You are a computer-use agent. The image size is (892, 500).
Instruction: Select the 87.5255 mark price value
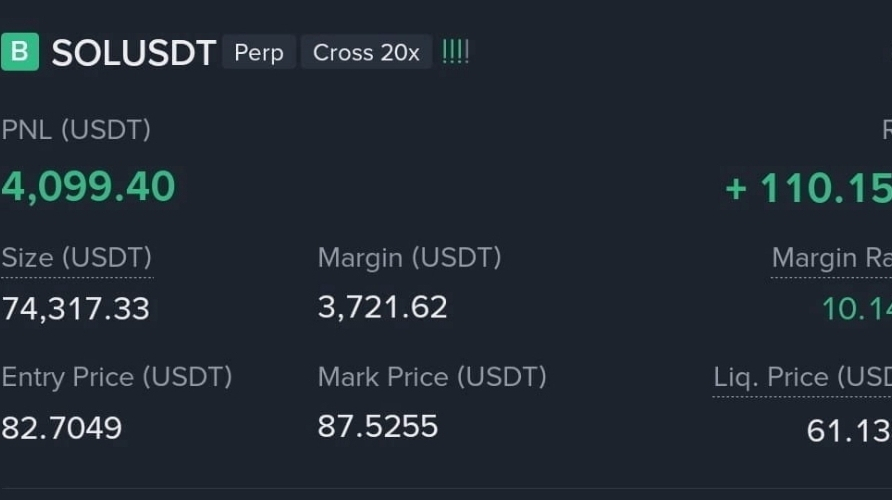[x=377, y=427]
